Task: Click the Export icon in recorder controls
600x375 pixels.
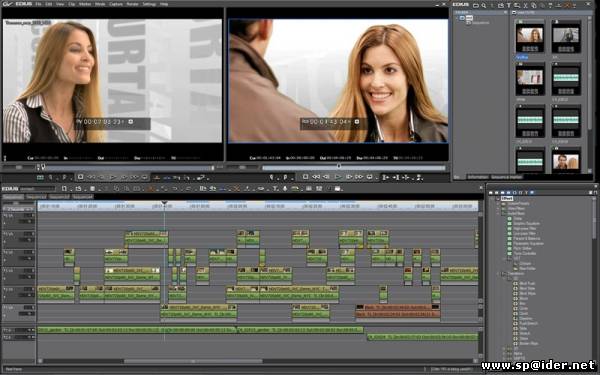Action: [x=419, y=177]
